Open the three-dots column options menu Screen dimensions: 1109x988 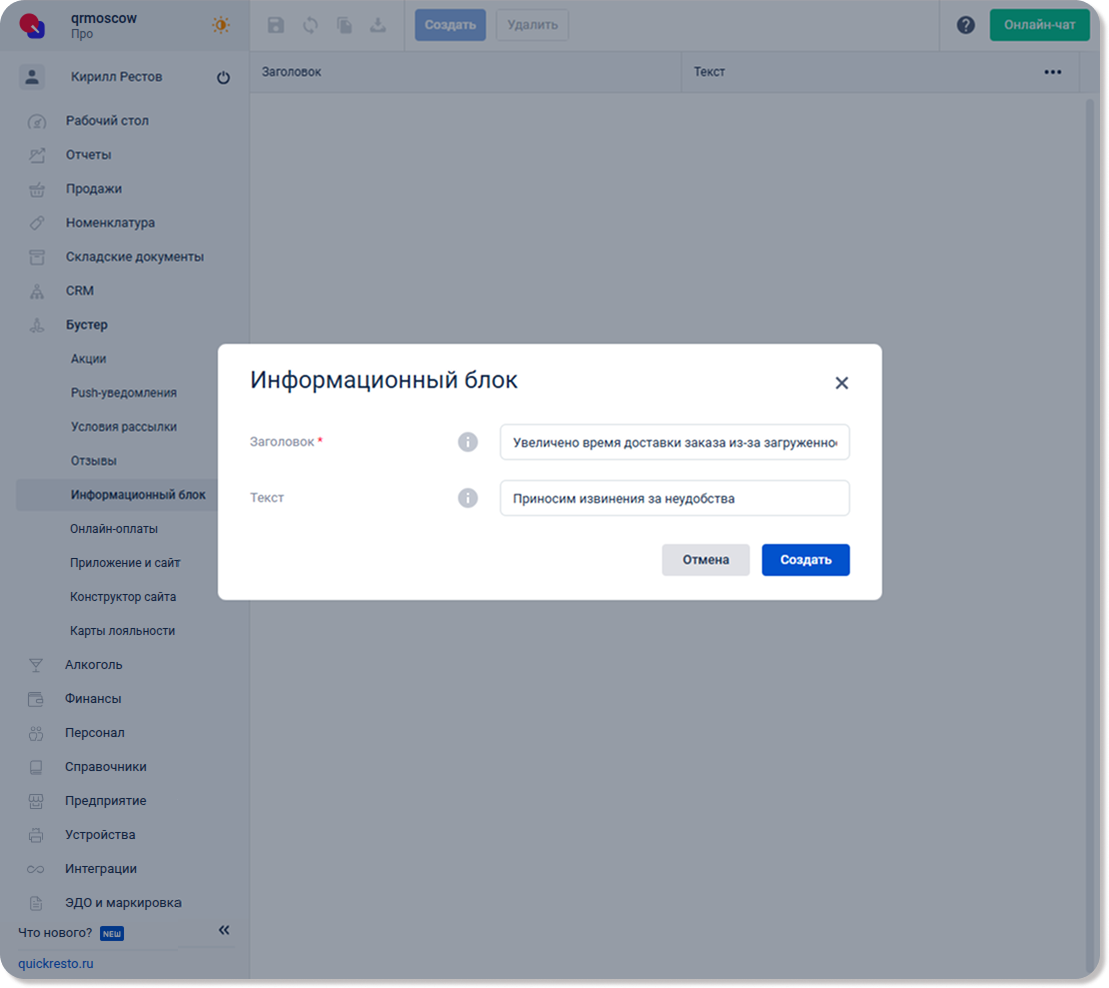click(1052, 72)
